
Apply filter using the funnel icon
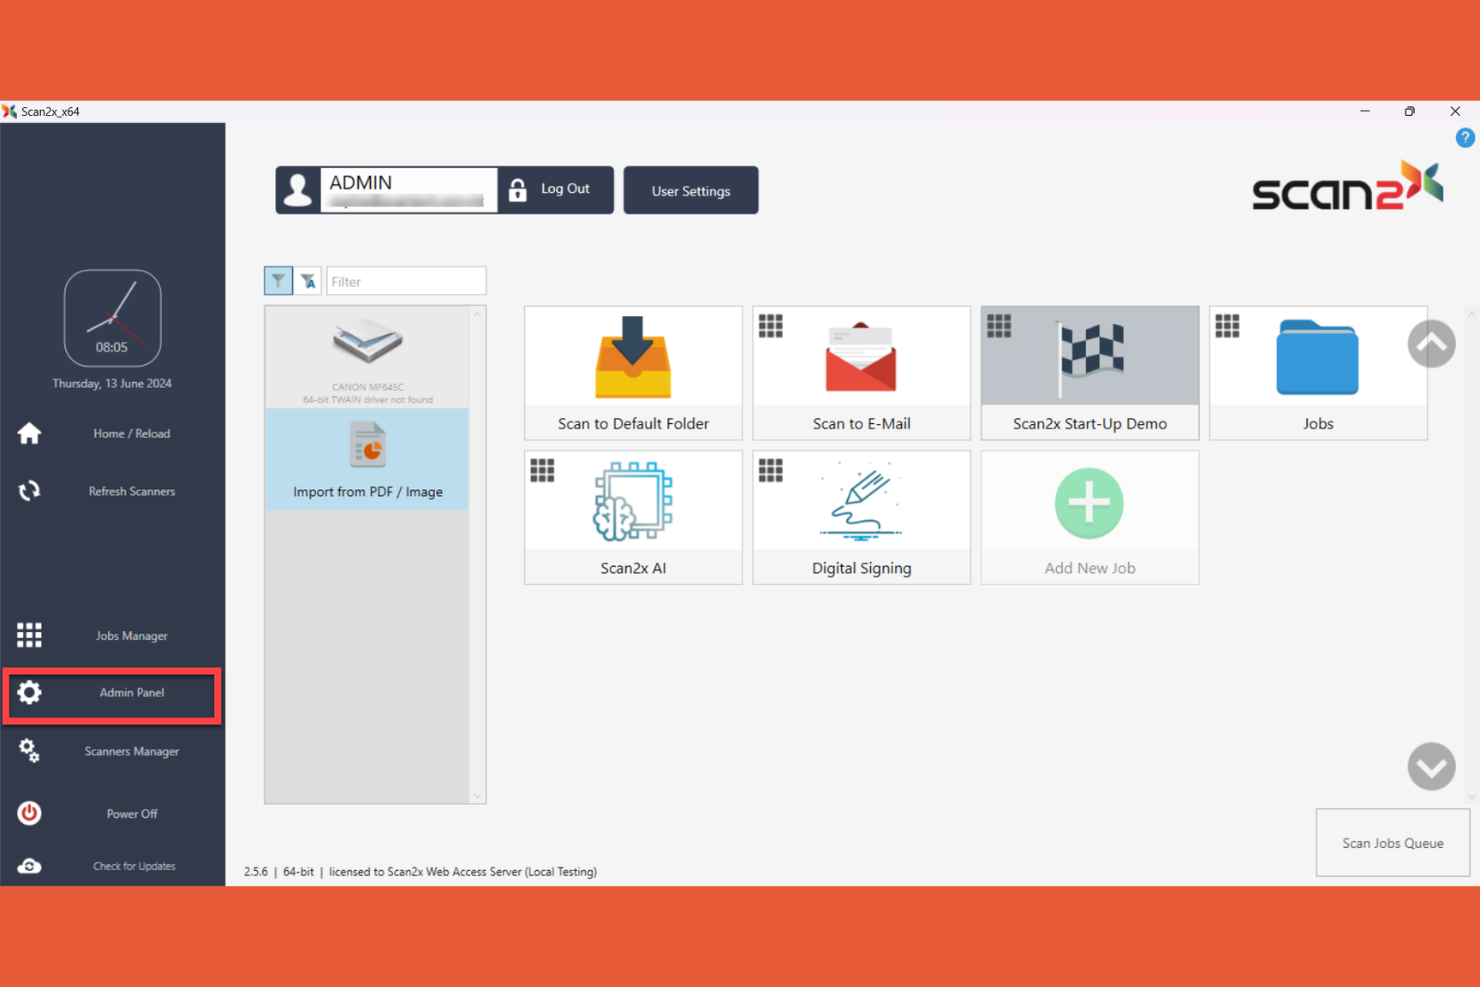point(278,281)
